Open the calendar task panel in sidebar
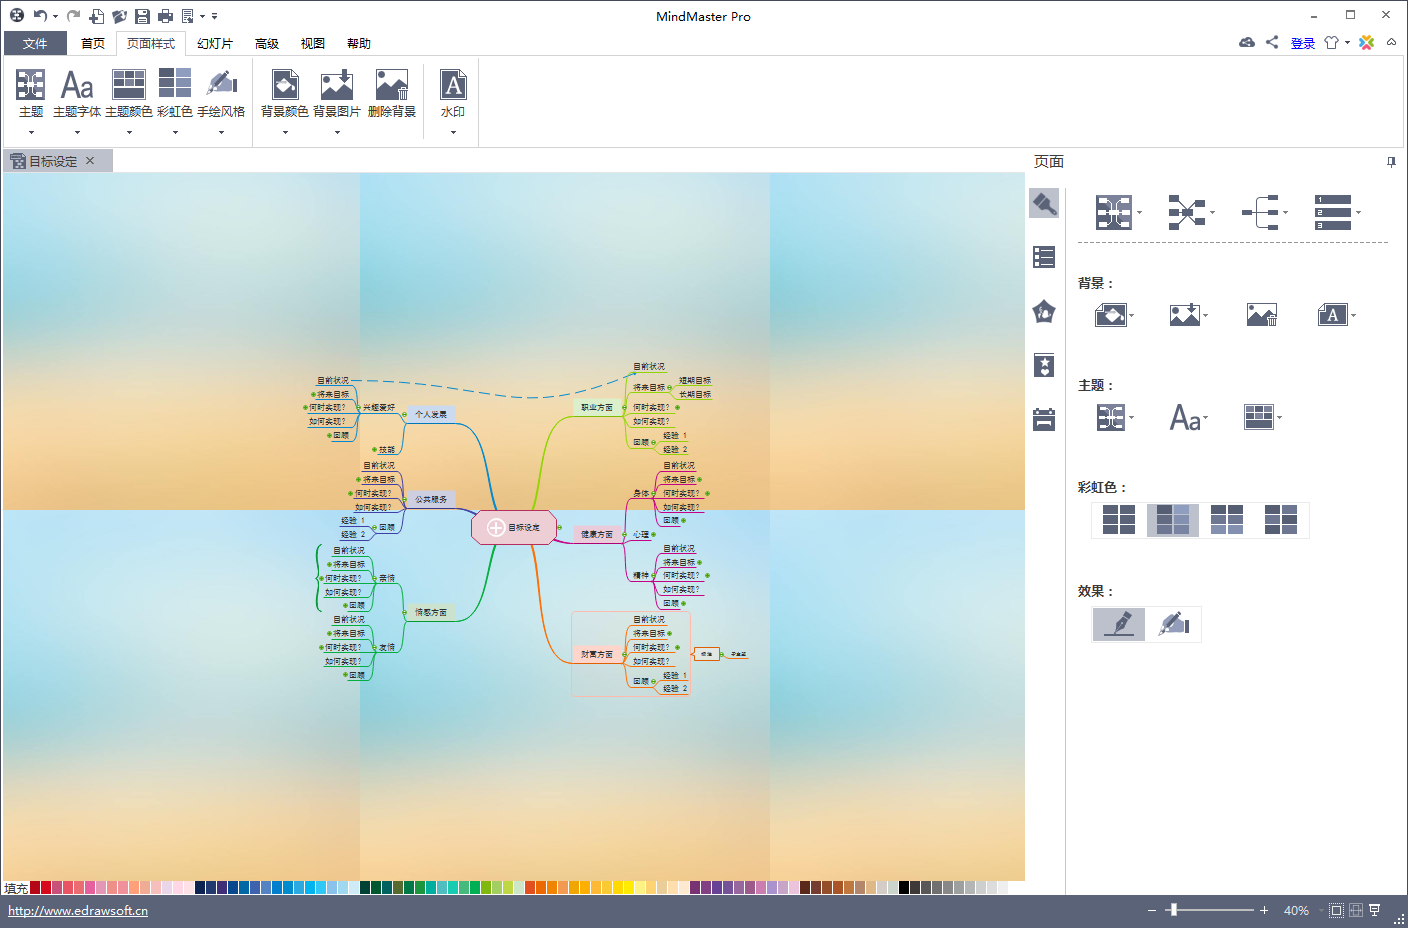 (x=1044, y=419)
